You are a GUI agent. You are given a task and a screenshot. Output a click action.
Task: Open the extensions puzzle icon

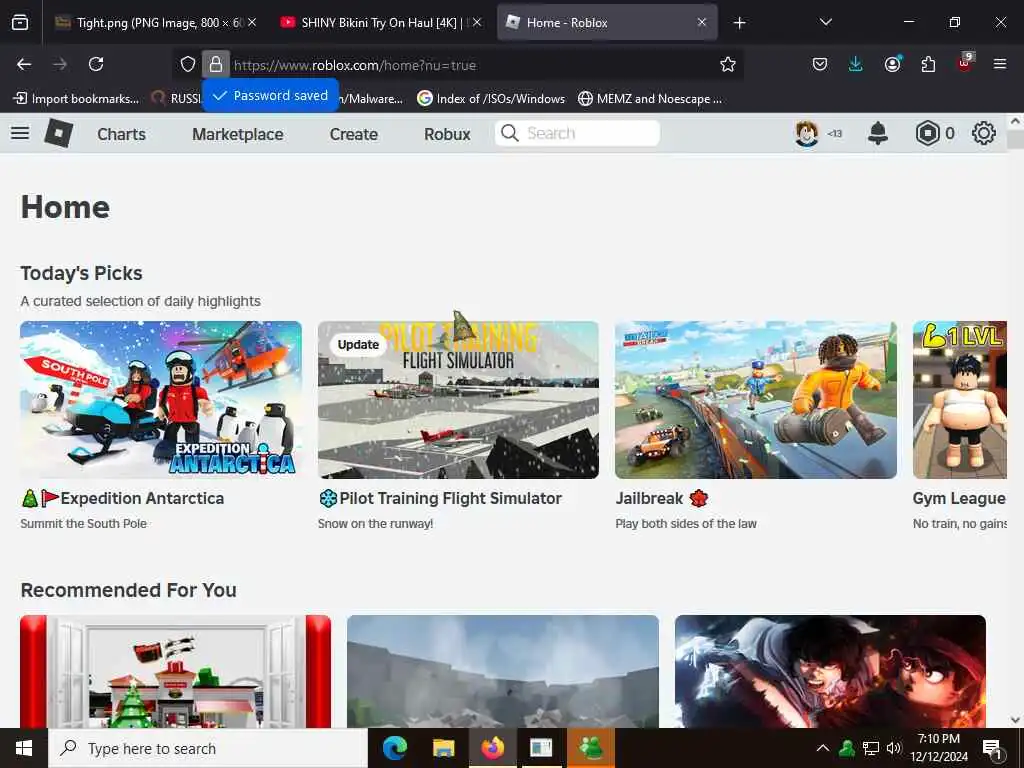(928, 64)
